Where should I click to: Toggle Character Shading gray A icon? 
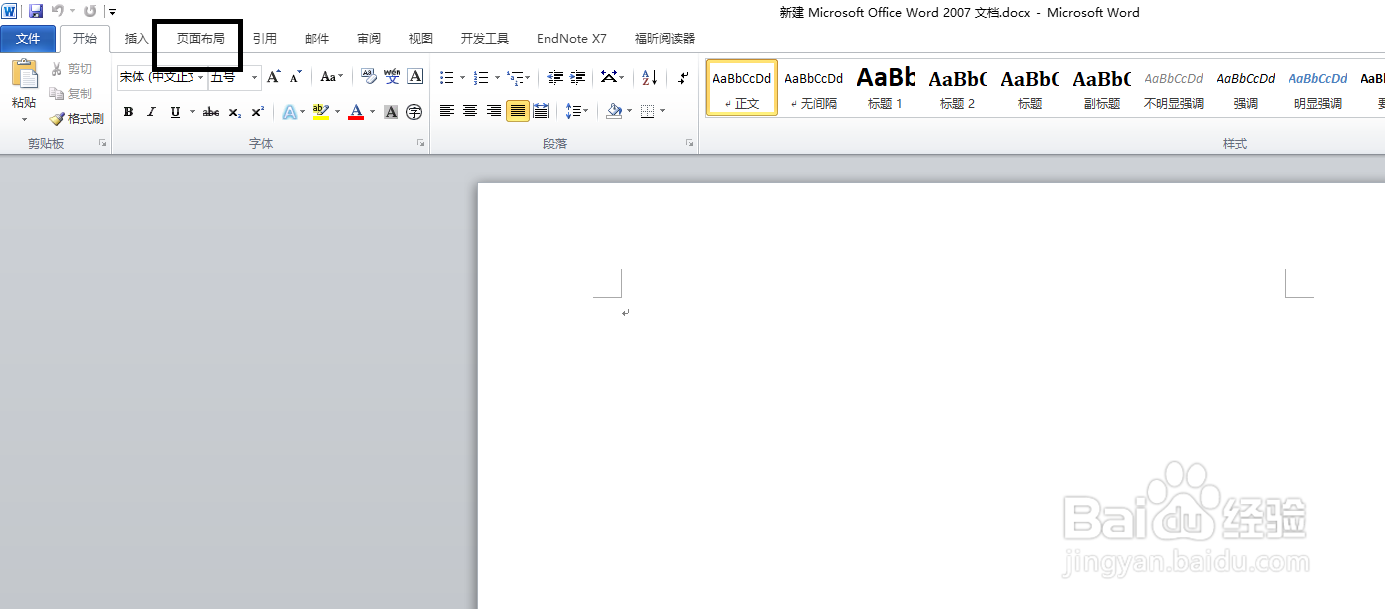[x=391, y=112]
